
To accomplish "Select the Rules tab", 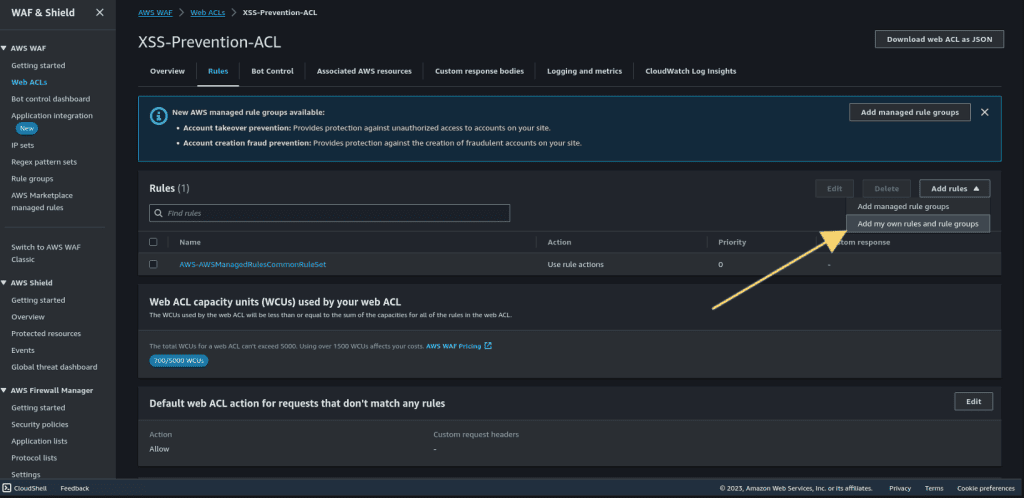I will tap(218, 71).
